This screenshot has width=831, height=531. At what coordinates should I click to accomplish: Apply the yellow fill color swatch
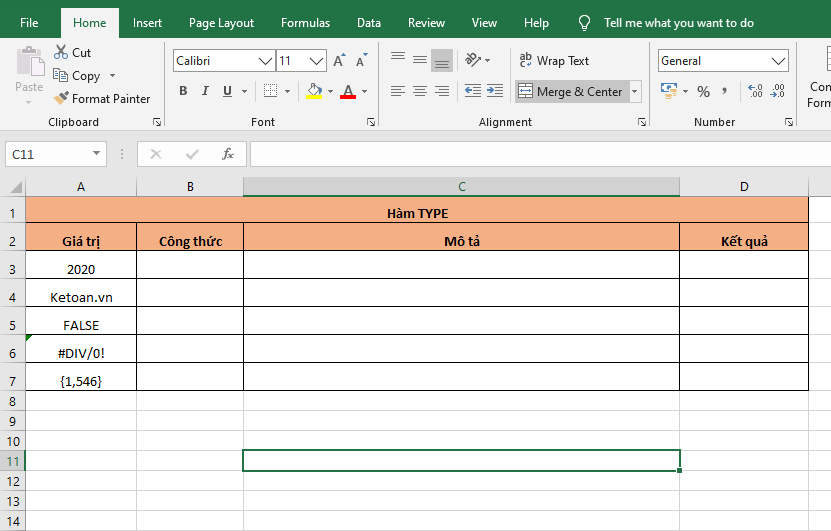315,91
